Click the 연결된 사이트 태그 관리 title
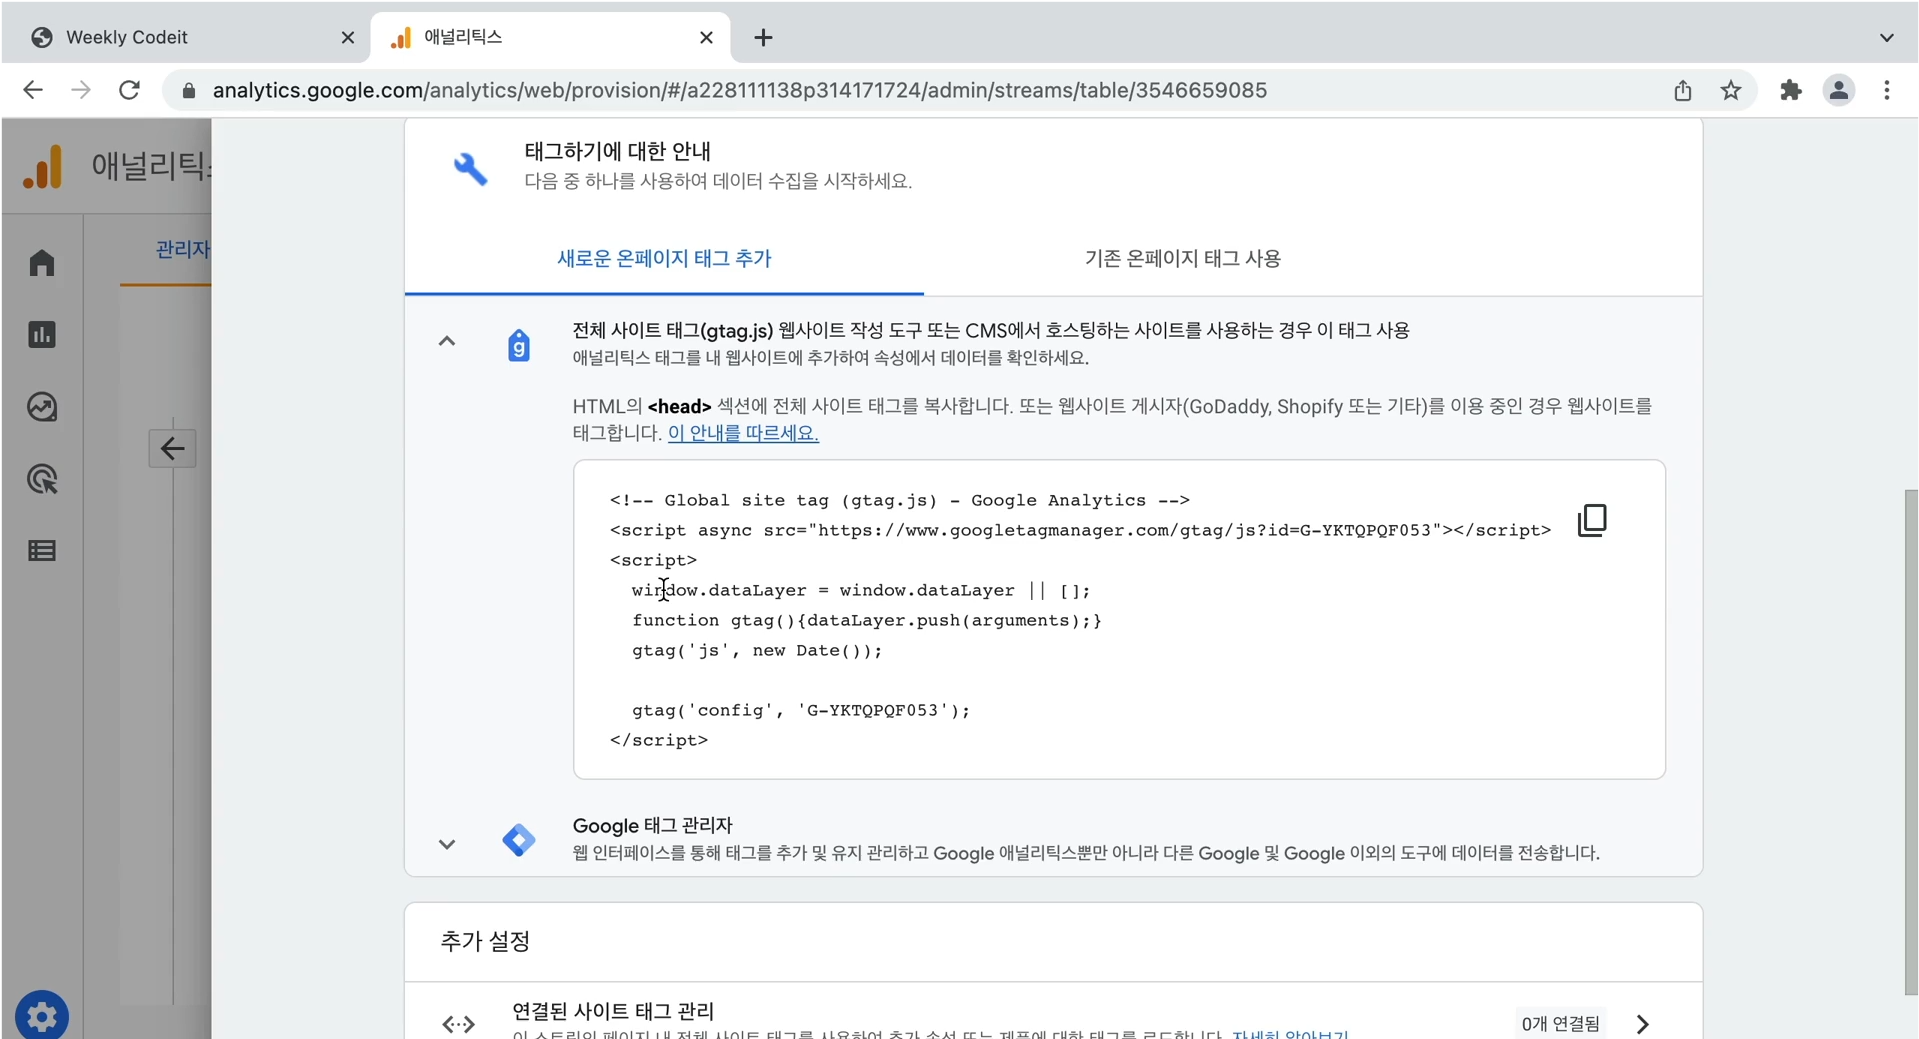Viewport: 1919px width, 1039px height. click(613, 1011)
